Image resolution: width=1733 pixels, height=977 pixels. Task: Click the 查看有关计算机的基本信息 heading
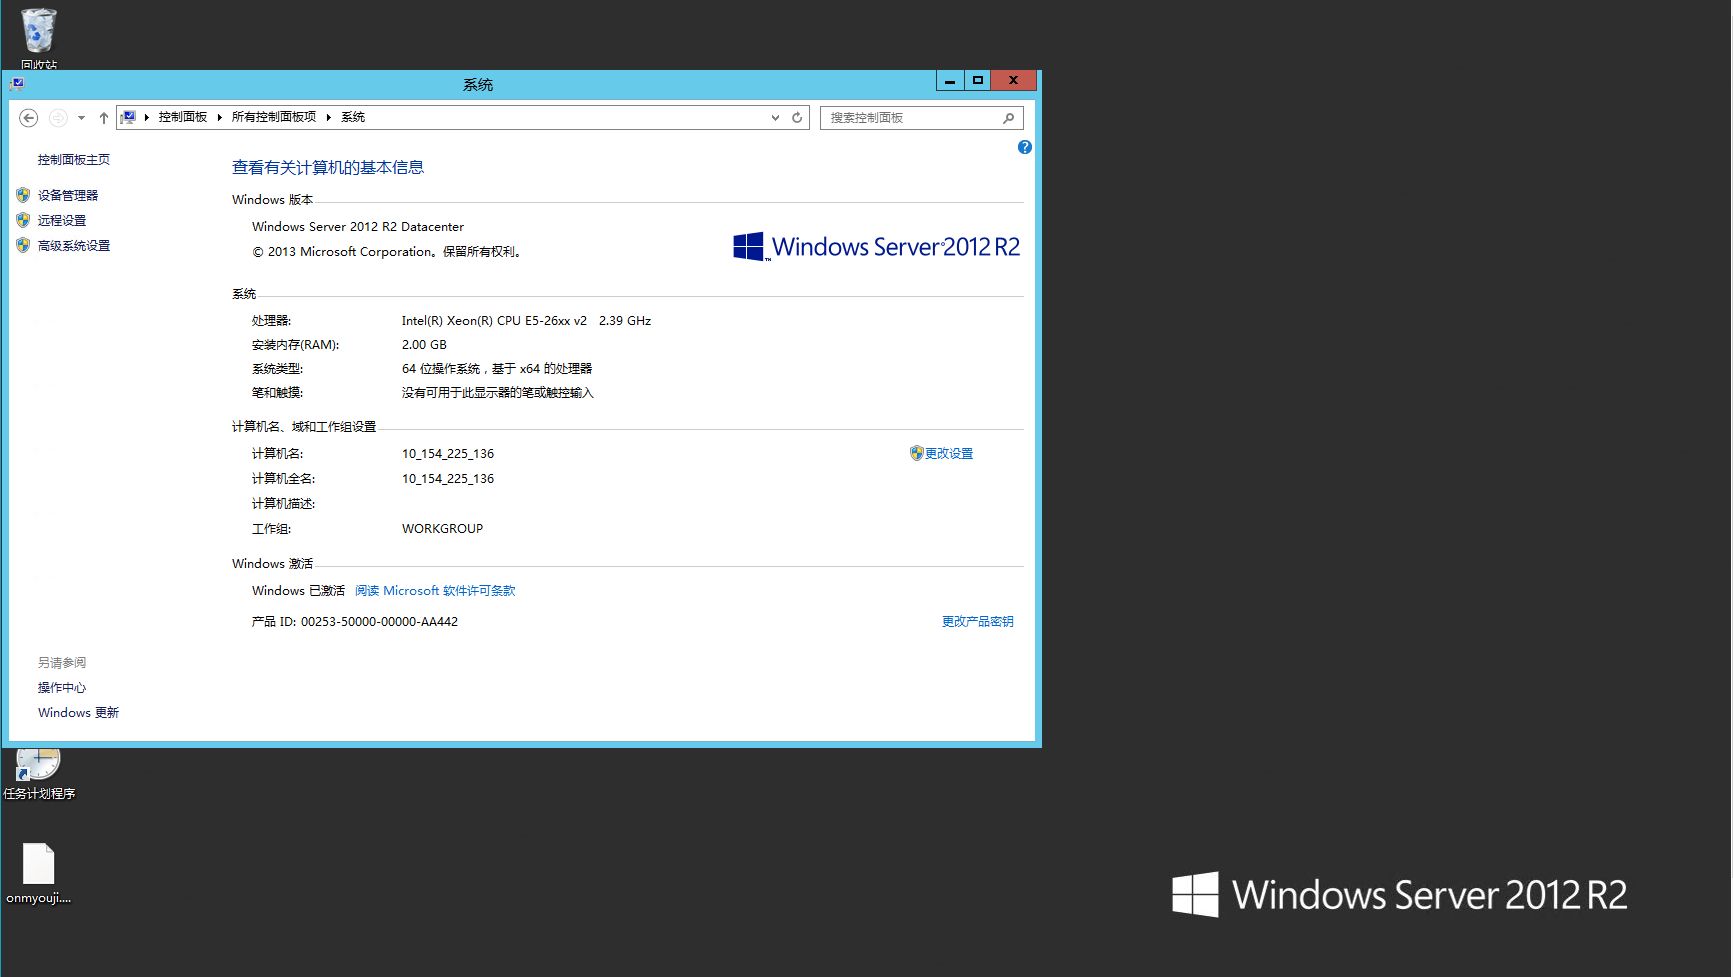pos(328,168)
